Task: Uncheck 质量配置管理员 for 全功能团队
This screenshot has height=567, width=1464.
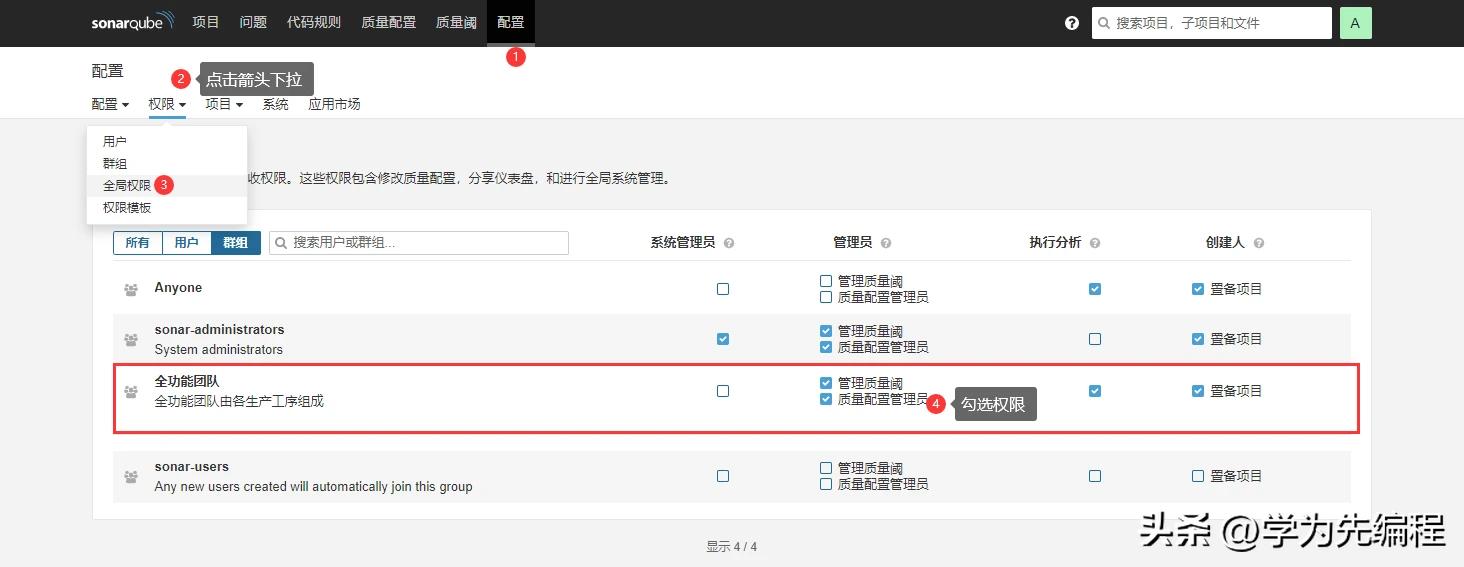Action: [x=826, y=399]
